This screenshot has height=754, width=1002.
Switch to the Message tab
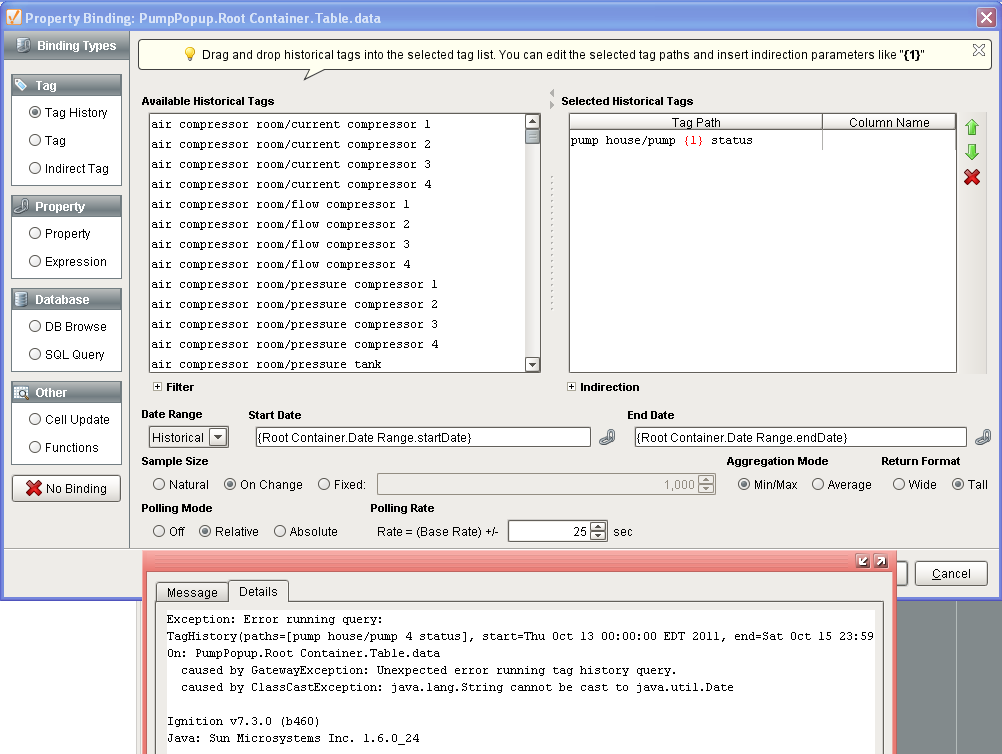pyautogui.click(x=192, y=592)
